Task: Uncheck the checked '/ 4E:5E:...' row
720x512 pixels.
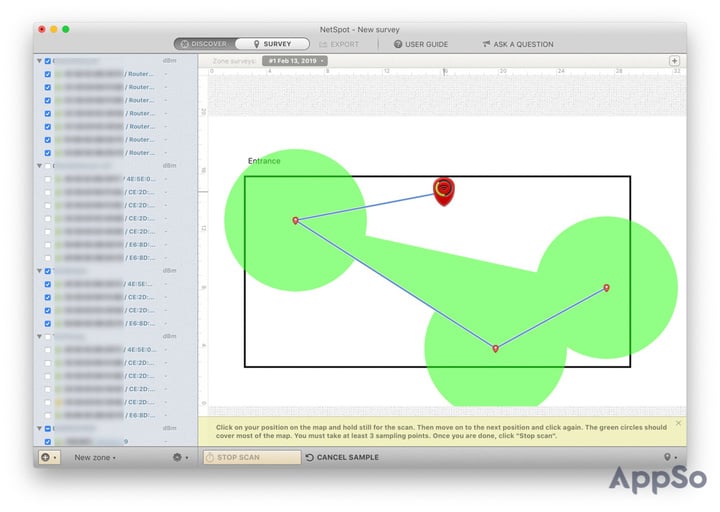Action: pyautogui.click(x=48, y=284)
